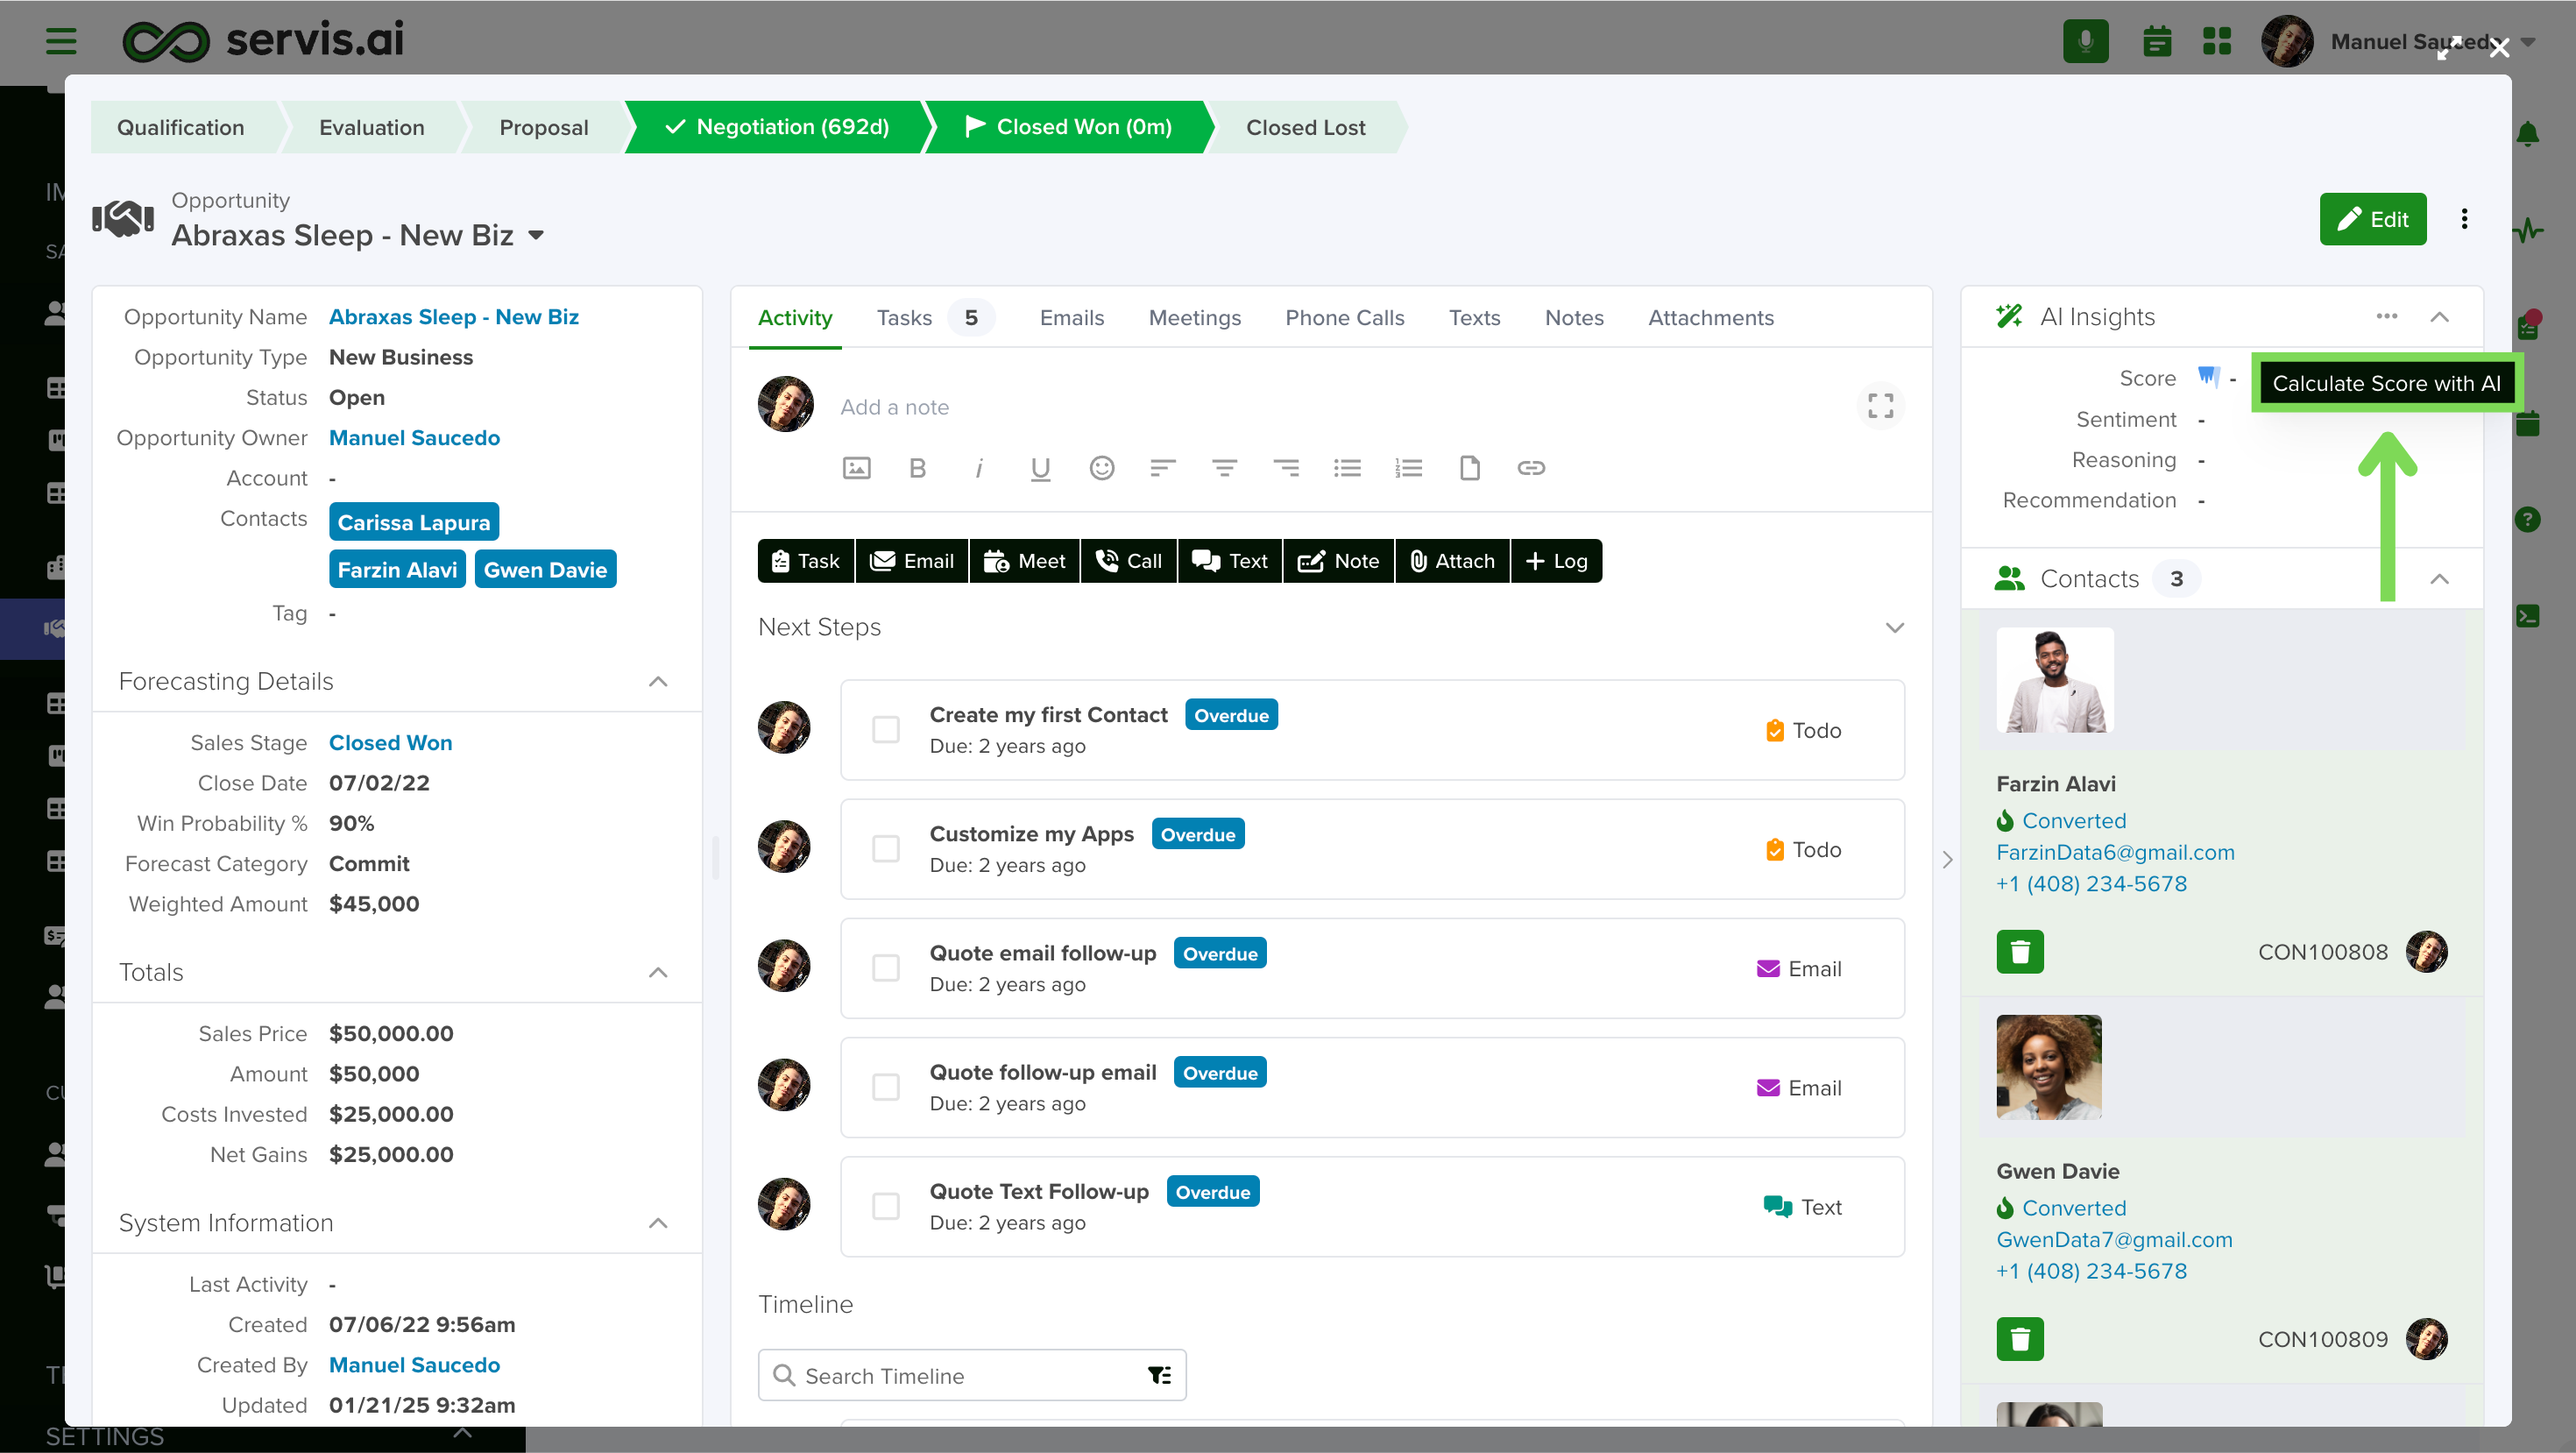Viewport: 2576px width, 1453px height.
Task: Open the user profile dropdown
Action: tap(2528, 42)
